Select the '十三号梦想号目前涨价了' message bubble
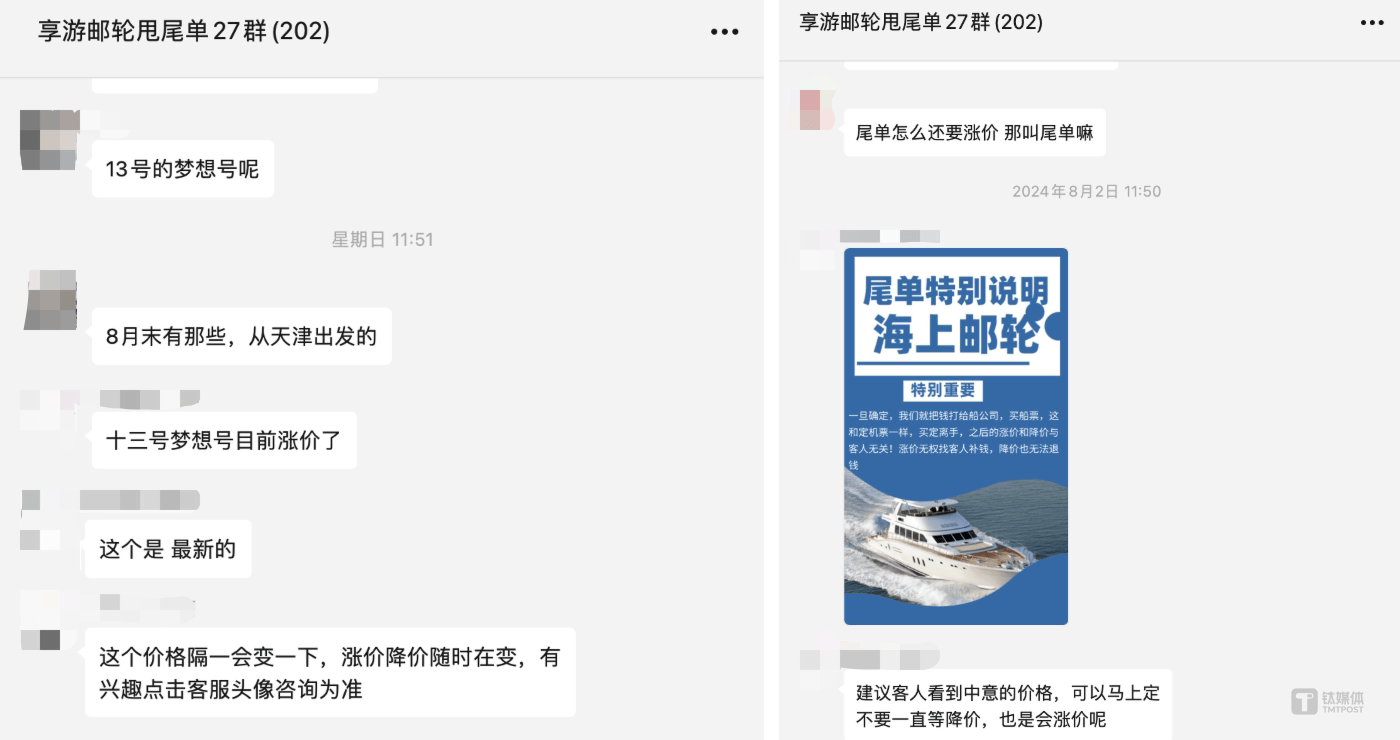 pyautogui.click(x=224, y=440)
